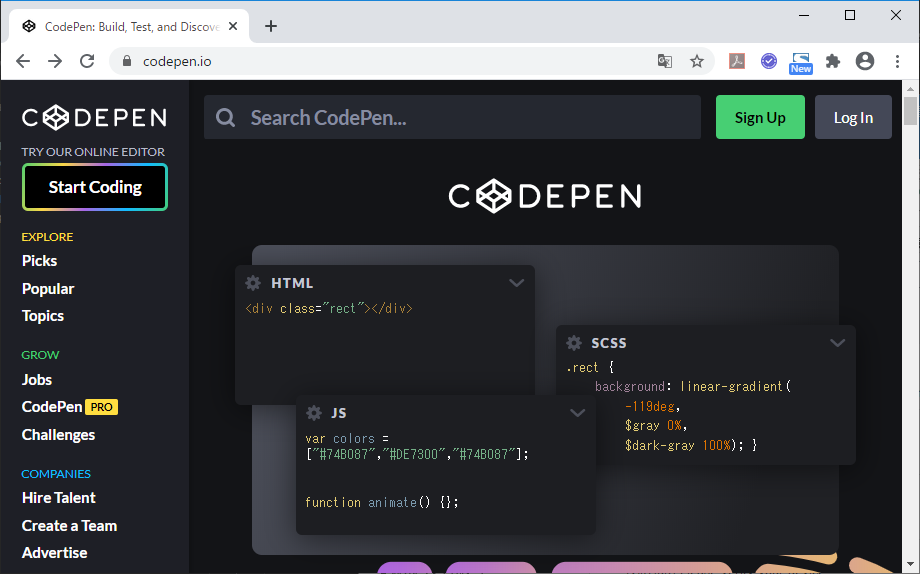Click the HTML panel title
Viewport: 920px width, 574px height.
292,283
